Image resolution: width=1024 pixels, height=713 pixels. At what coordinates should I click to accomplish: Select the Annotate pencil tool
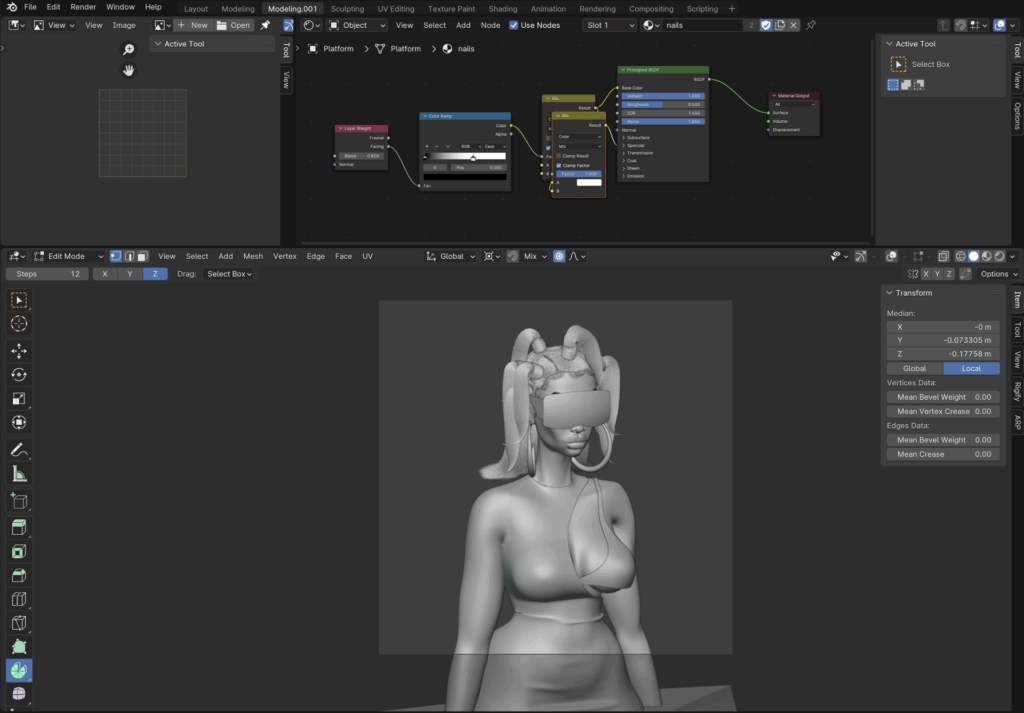[x=18, y=450]
